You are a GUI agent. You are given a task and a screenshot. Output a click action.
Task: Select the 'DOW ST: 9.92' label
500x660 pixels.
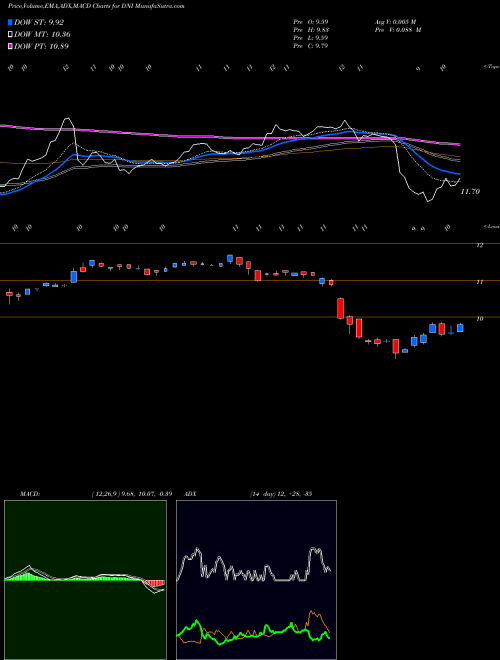[39, 22]
